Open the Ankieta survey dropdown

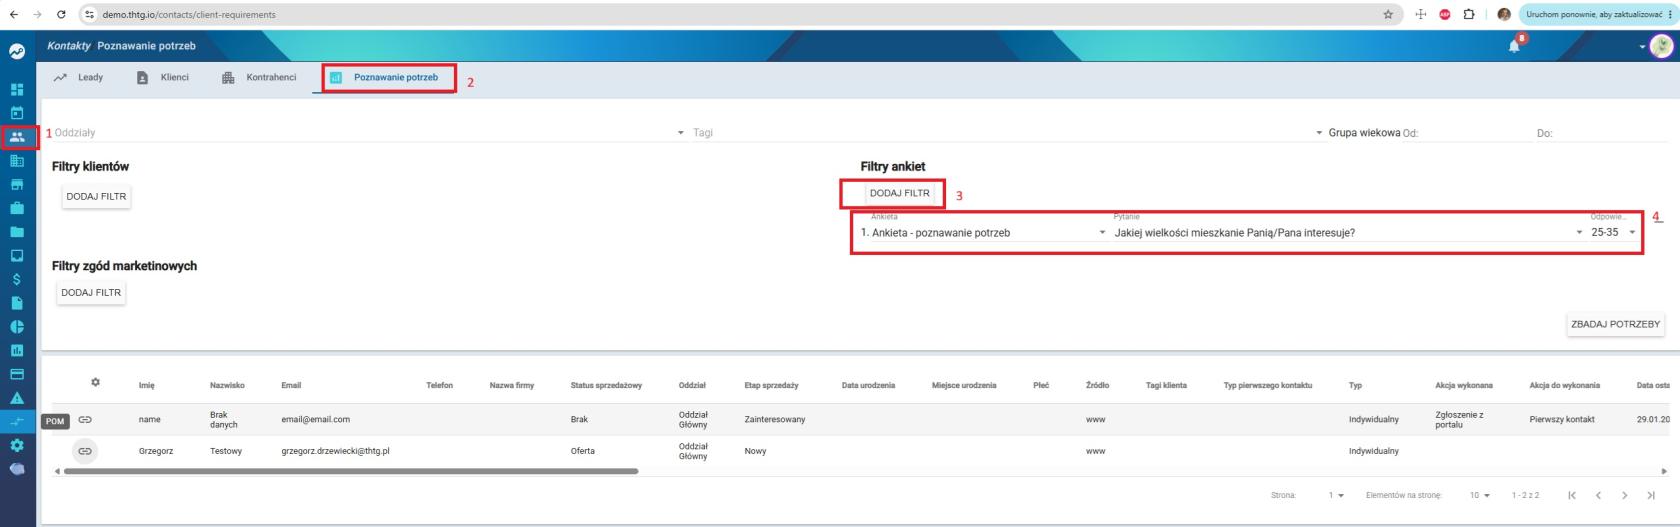coord(988,232)
